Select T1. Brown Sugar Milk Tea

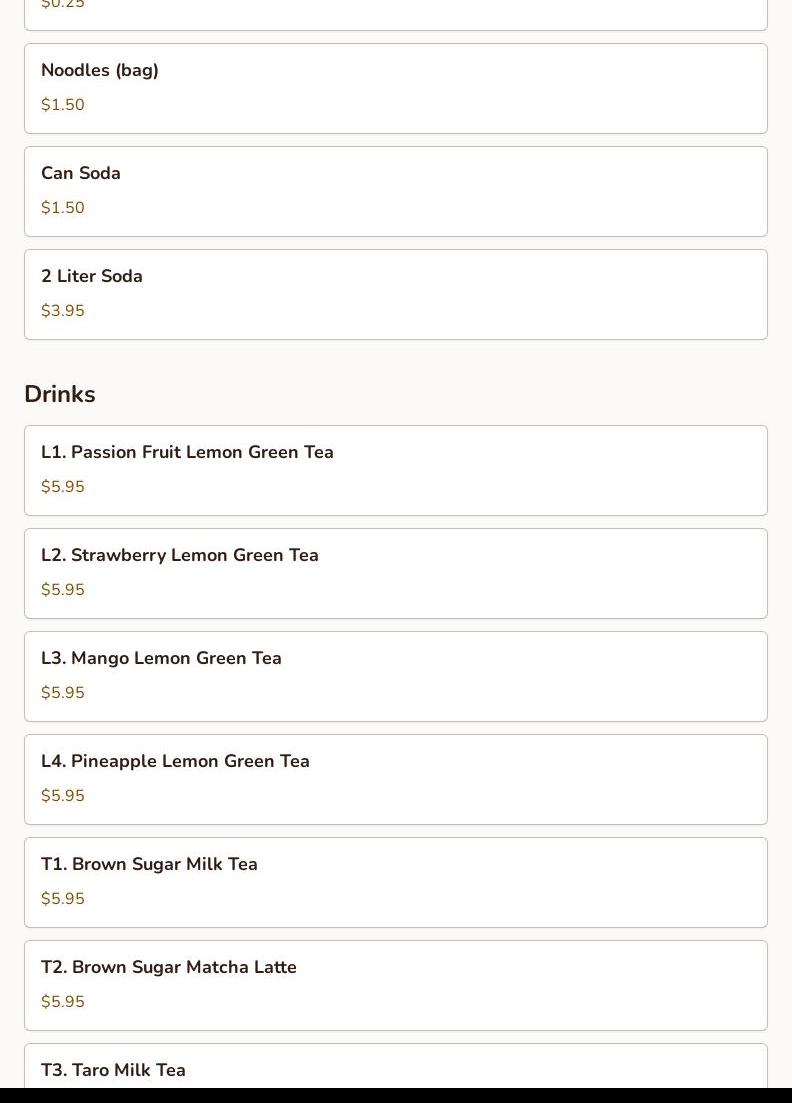395,883
